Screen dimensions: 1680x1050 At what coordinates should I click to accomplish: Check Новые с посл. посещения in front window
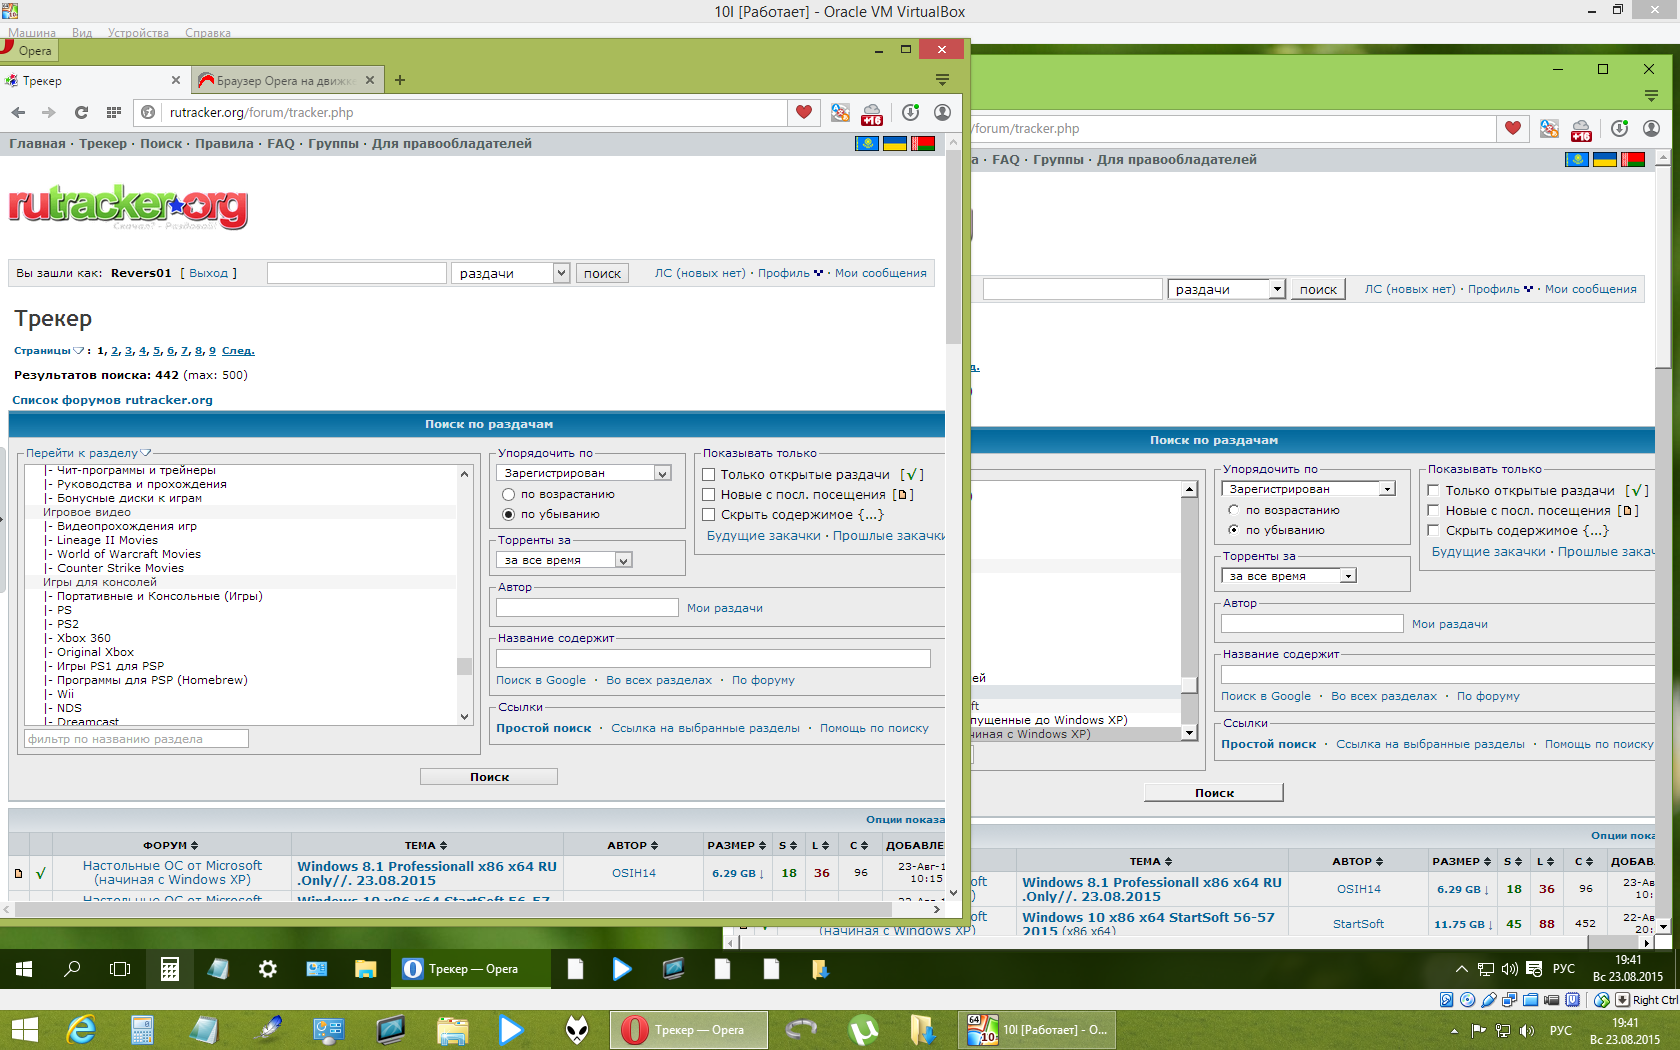(x=708, y=495)
